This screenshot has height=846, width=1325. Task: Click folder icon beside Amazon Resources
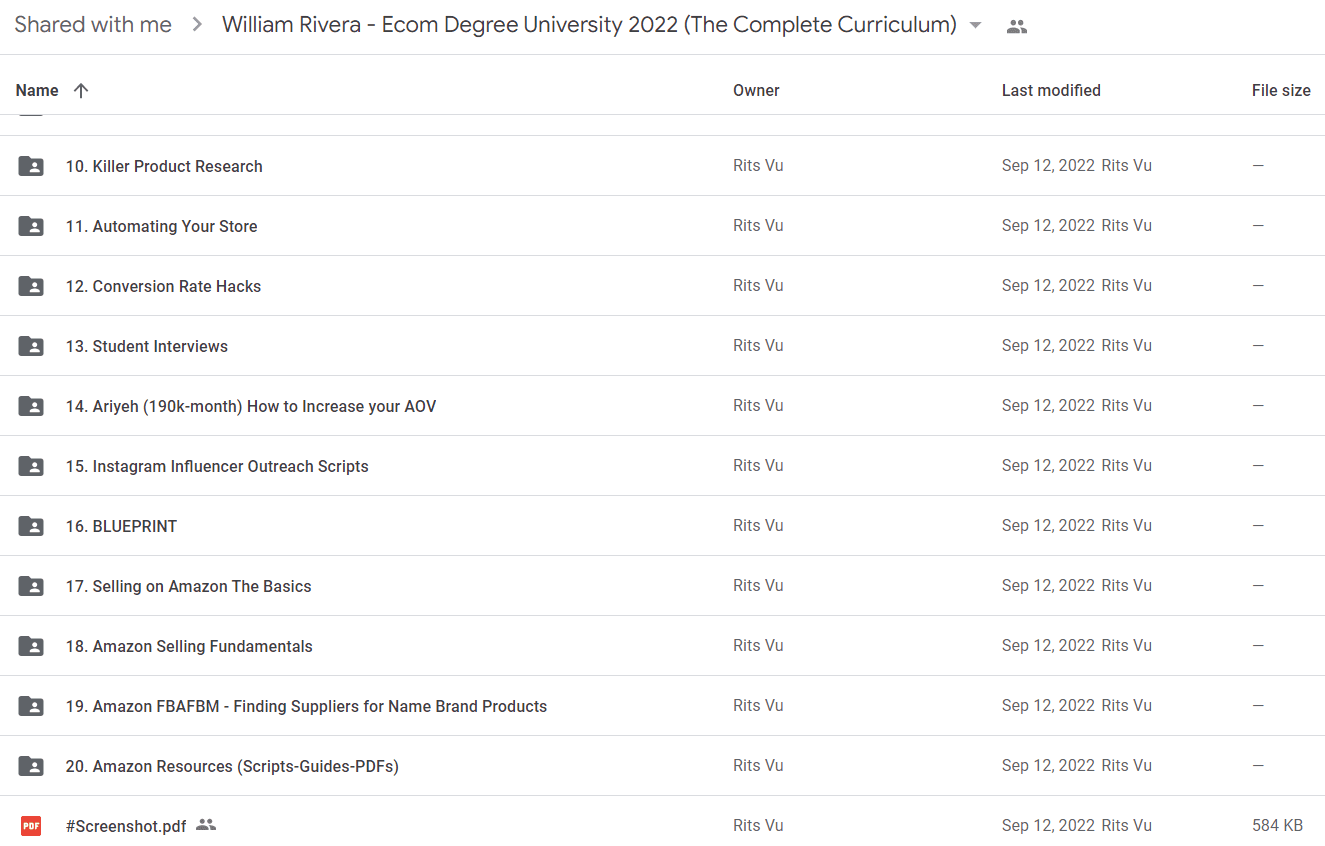pos(31,766)
